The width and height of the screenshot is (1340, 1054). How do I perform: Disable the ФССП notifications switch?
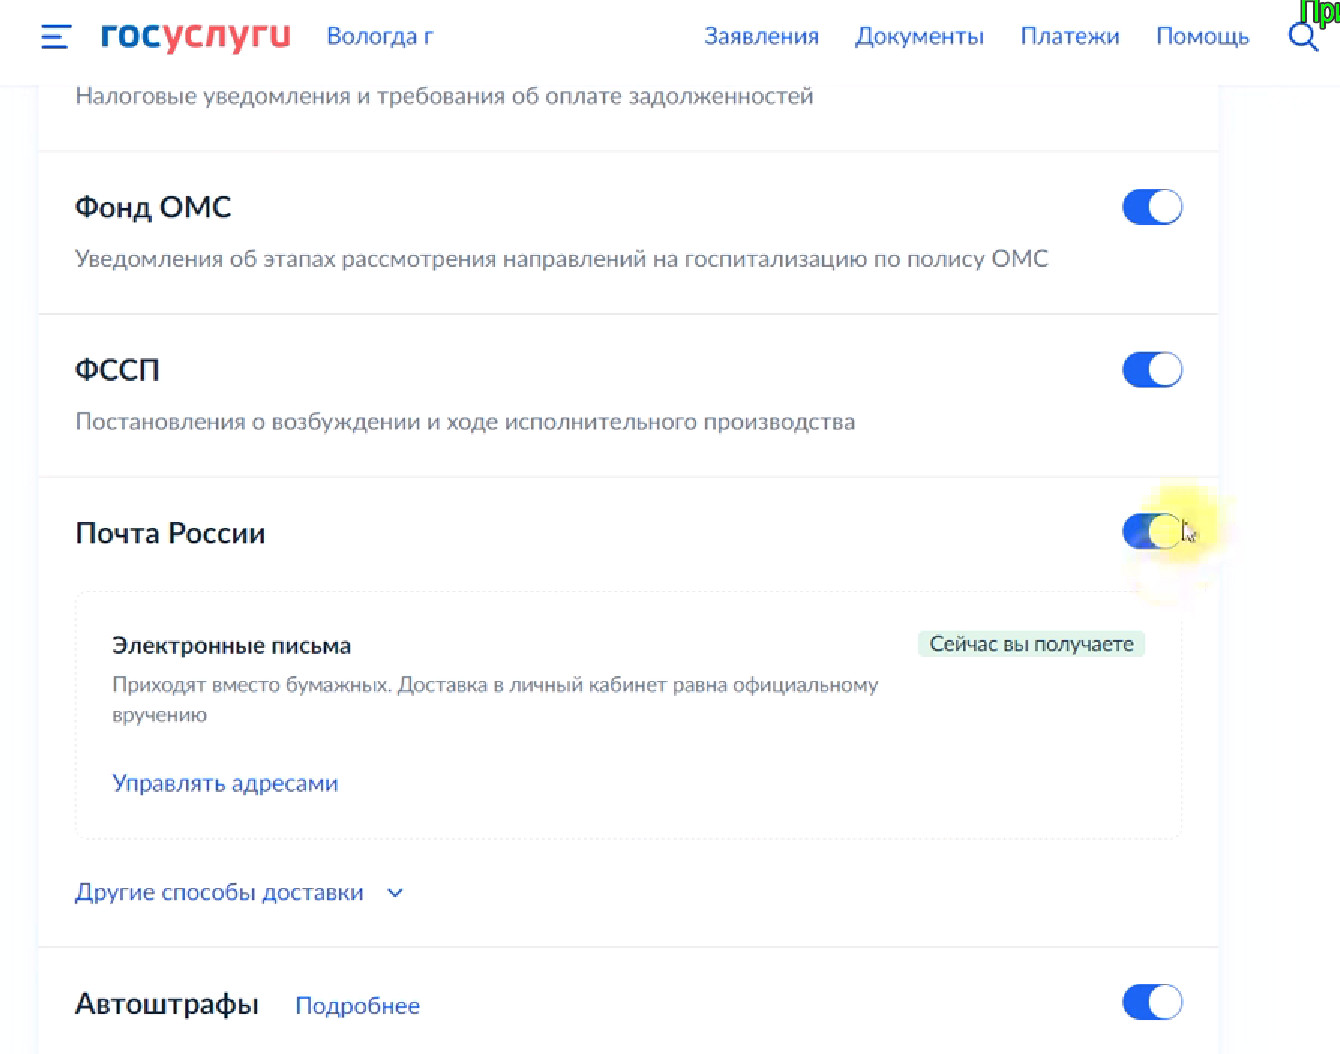(x=1152, y=370)
